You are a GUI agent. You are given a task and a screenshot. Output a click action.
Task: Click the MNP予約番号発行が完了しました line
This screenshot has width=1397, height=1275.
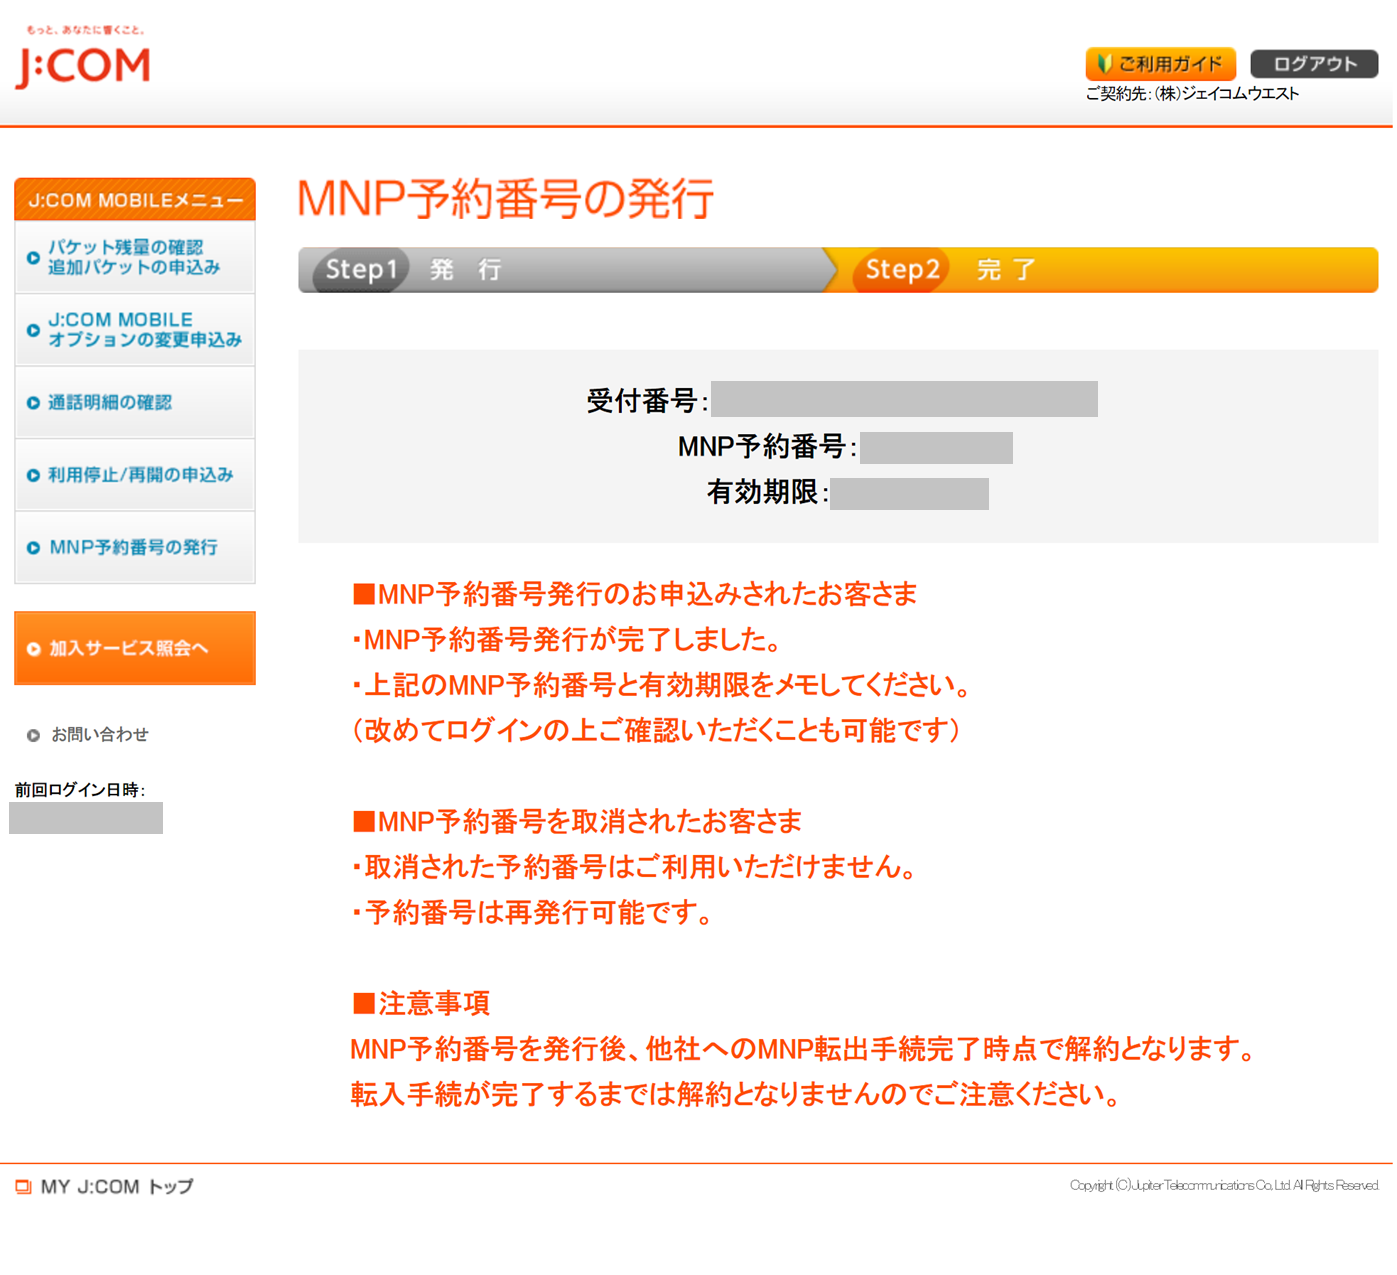click(x=566, y=640)
